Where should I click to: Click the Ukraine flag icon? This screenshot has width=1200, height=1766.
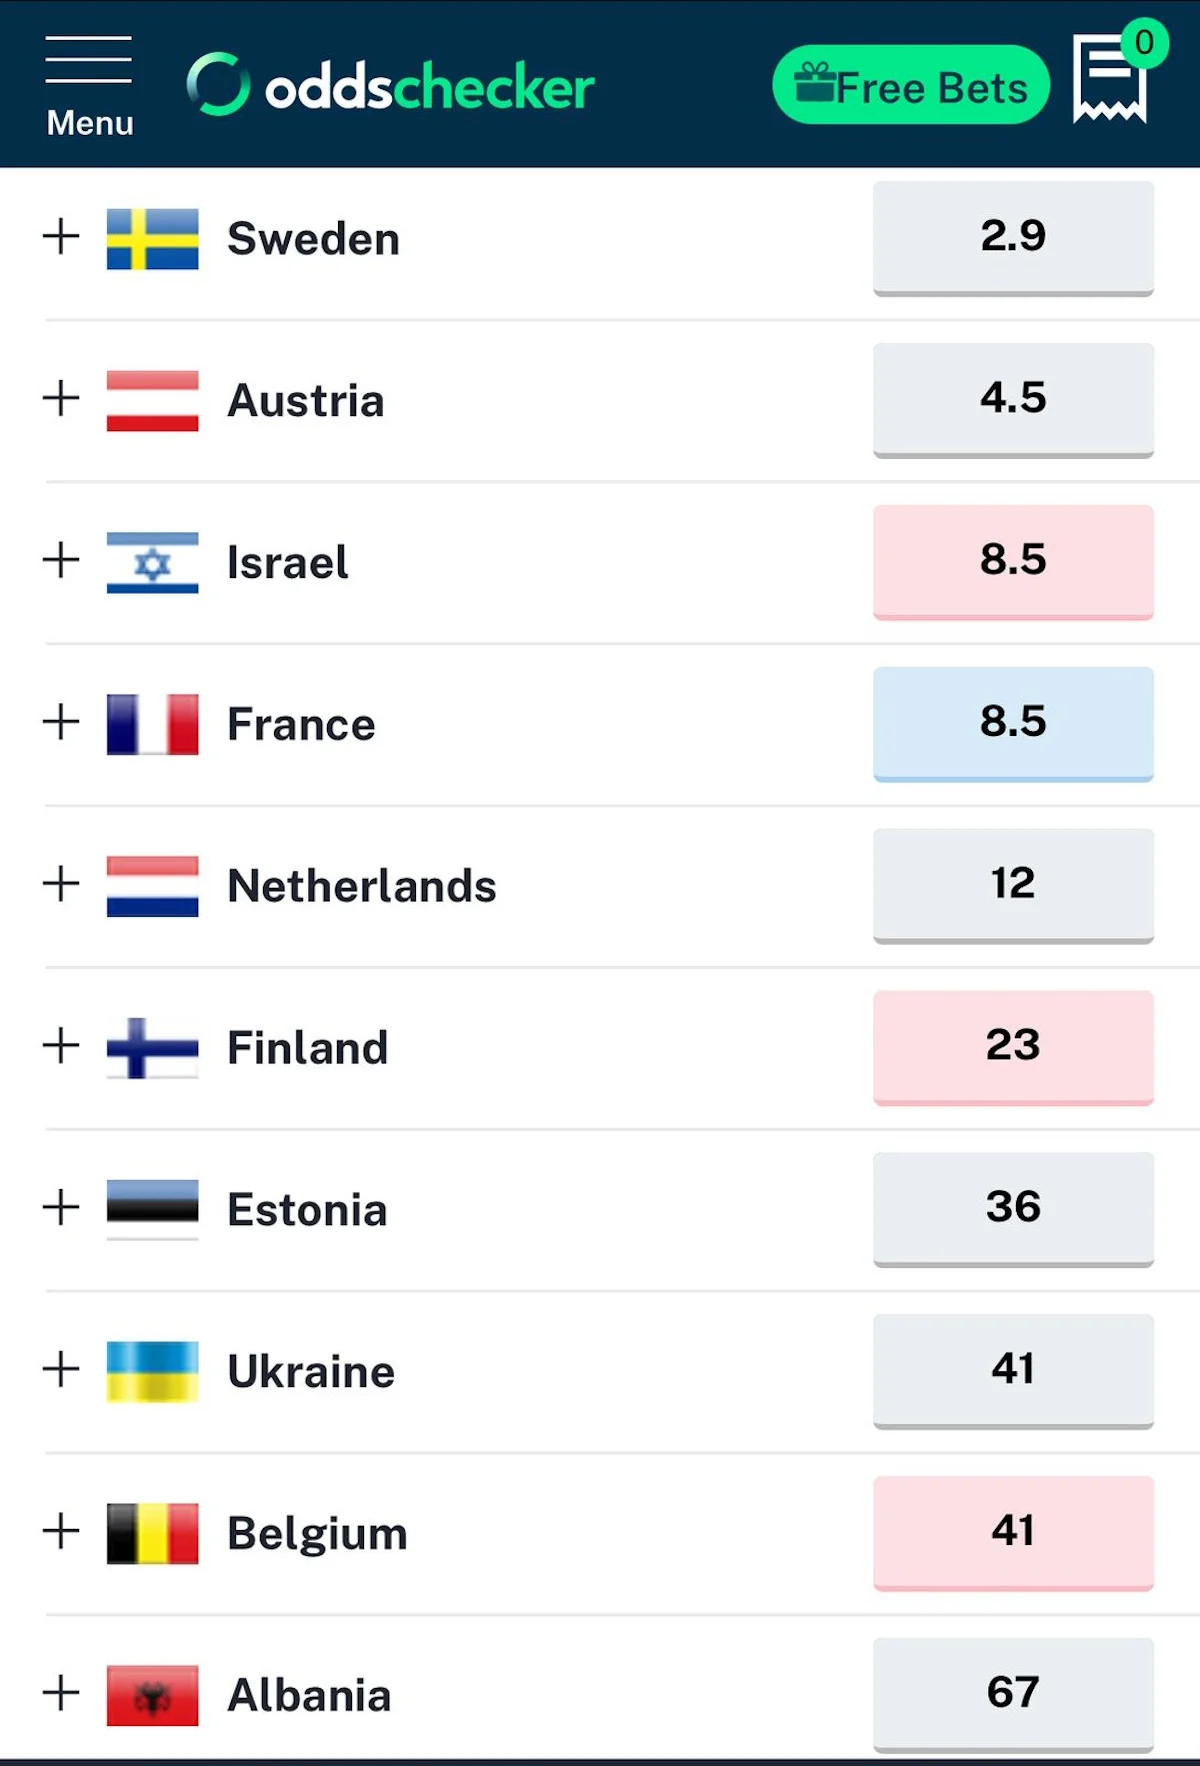152,1371
